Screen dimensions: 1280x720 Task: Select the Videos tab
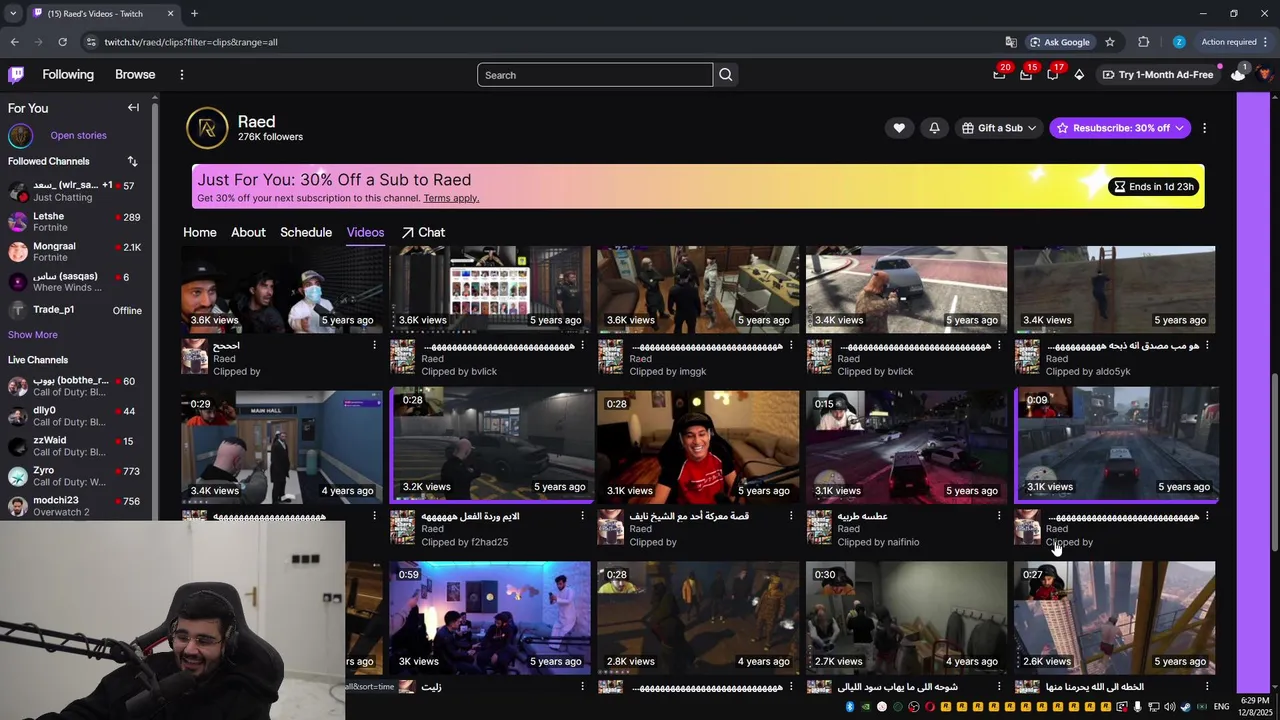pos(365,232)
